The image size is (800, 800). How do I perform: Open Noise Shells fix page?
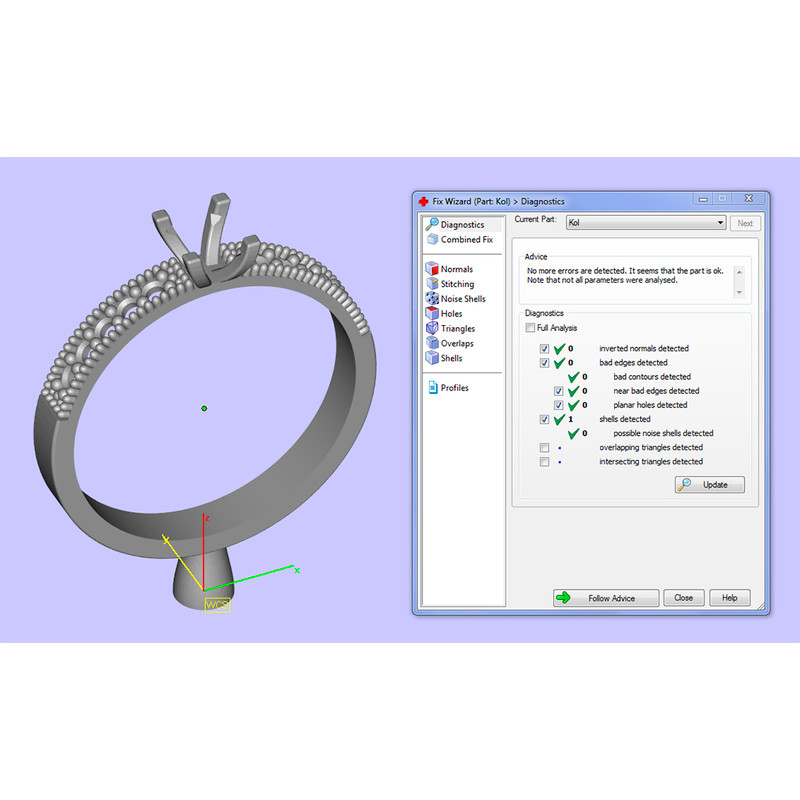(x=462, y=299)
